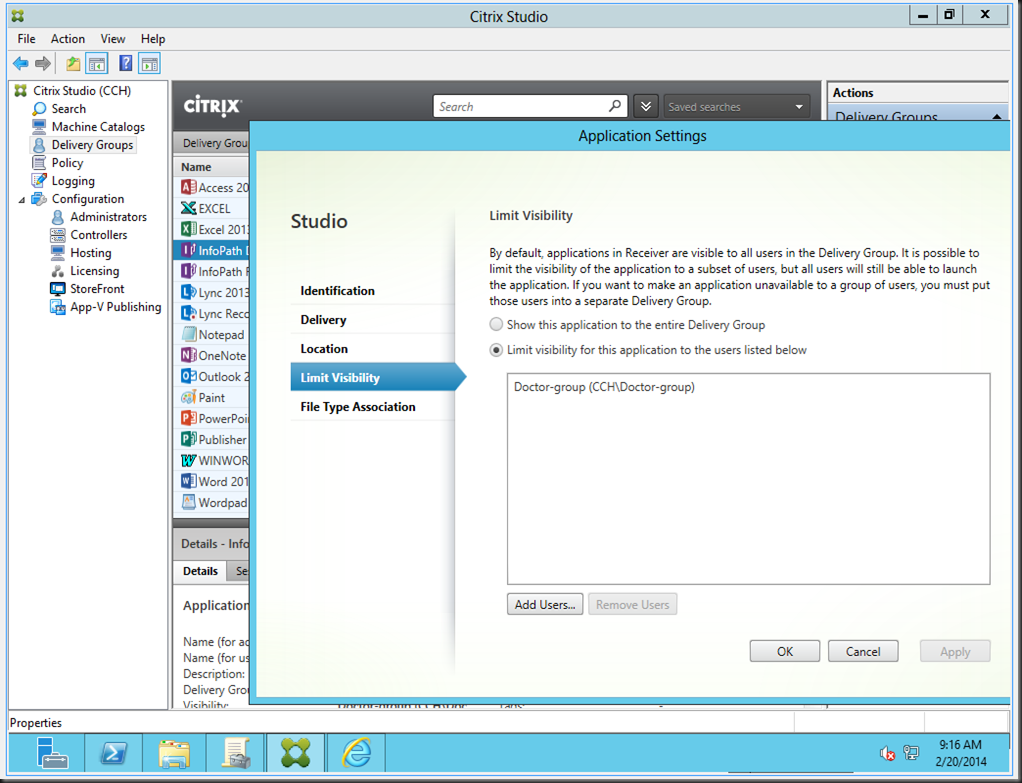The image size is (1022, 783).
Task: Open the Help menu
Action: click(x=153, y=39)
